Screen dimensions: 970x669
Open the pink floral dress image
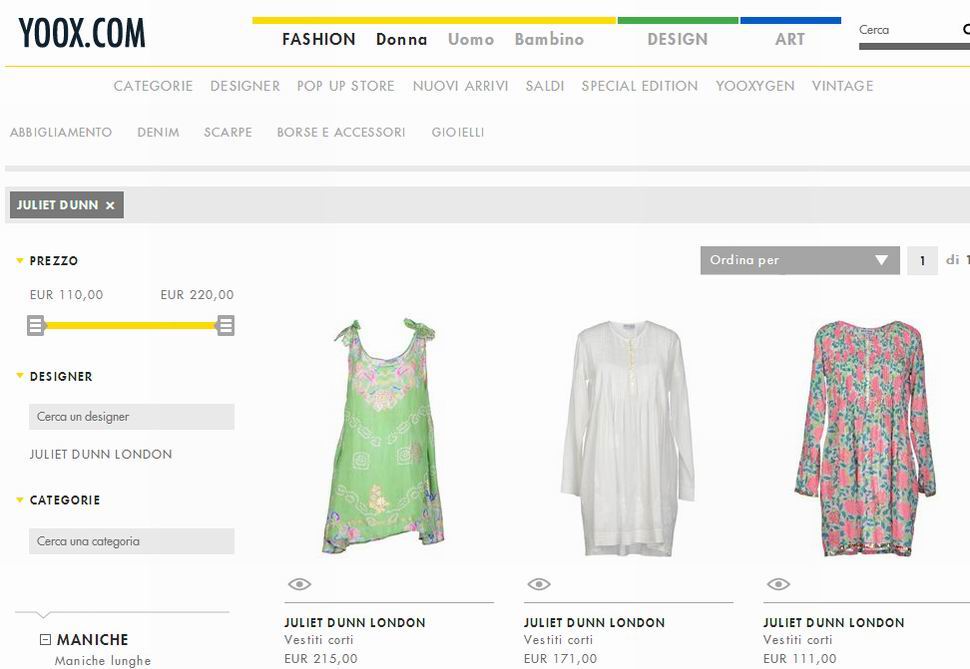tap(865, 438)
